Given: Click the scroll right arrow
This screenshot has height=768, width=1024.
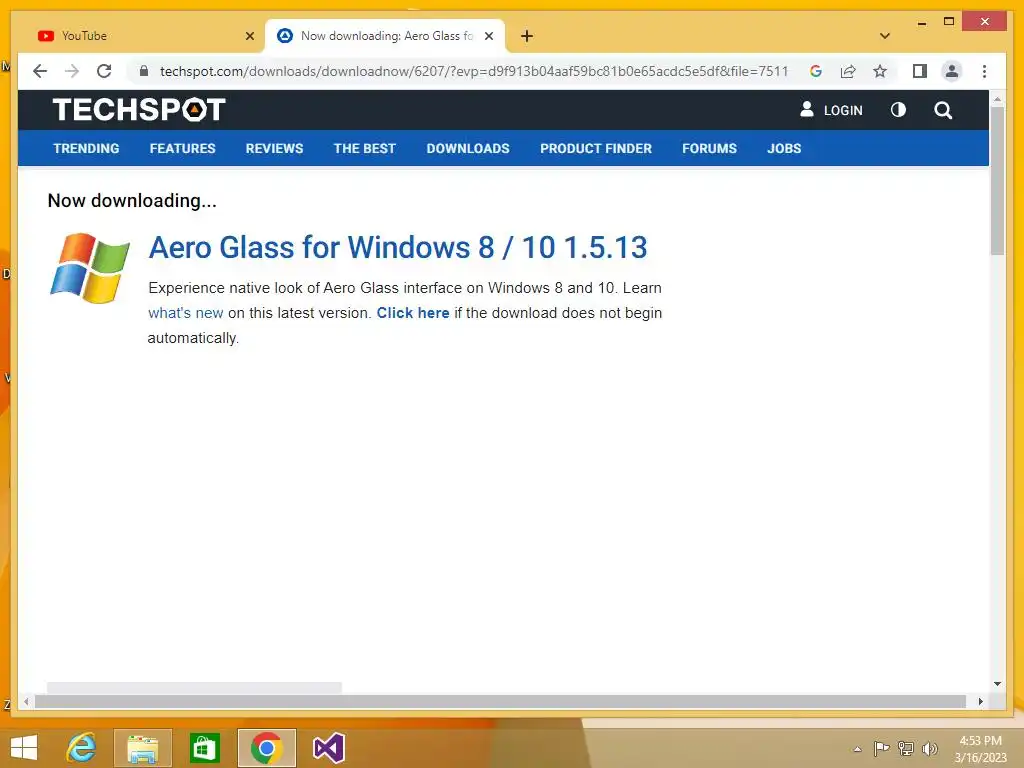Looking at the screenshot, I should pos(980,701).
